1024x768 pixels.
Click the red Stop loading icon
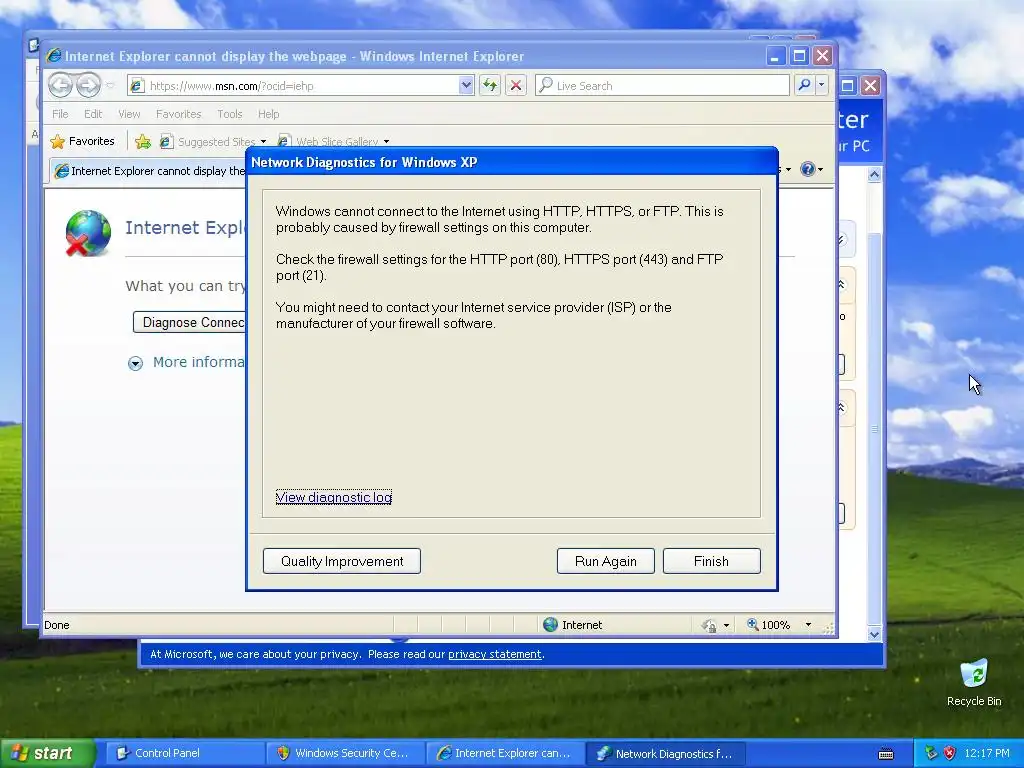516,85
